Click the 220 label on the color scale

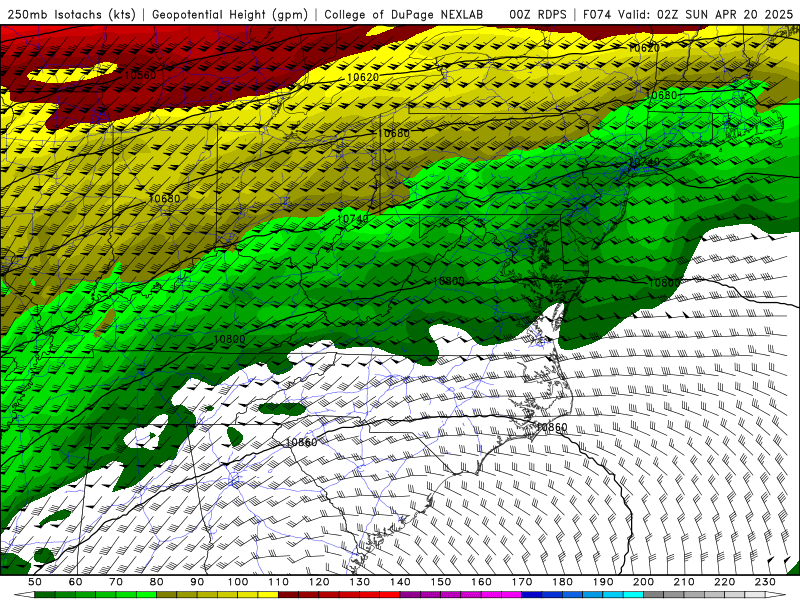click(724, 582)
